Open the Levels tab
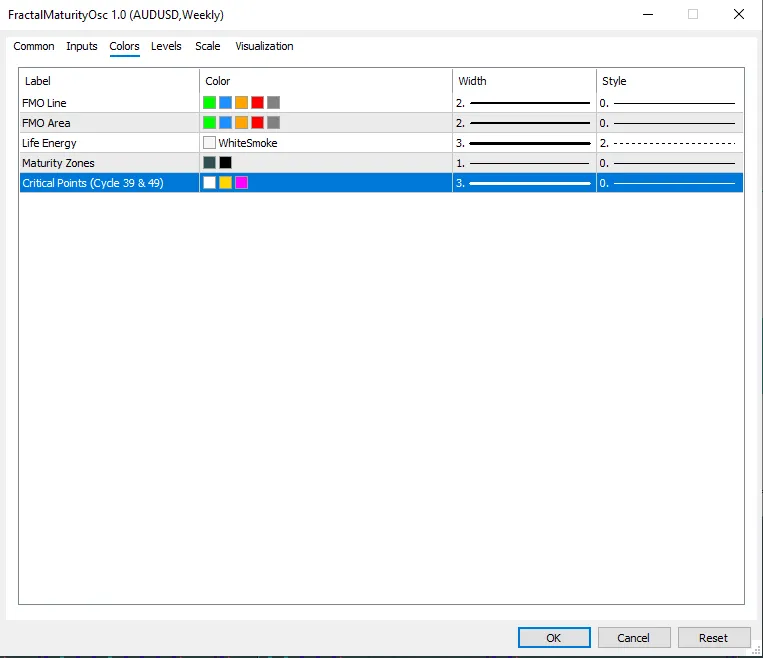 pyautogui.click(x=166, y=46)
